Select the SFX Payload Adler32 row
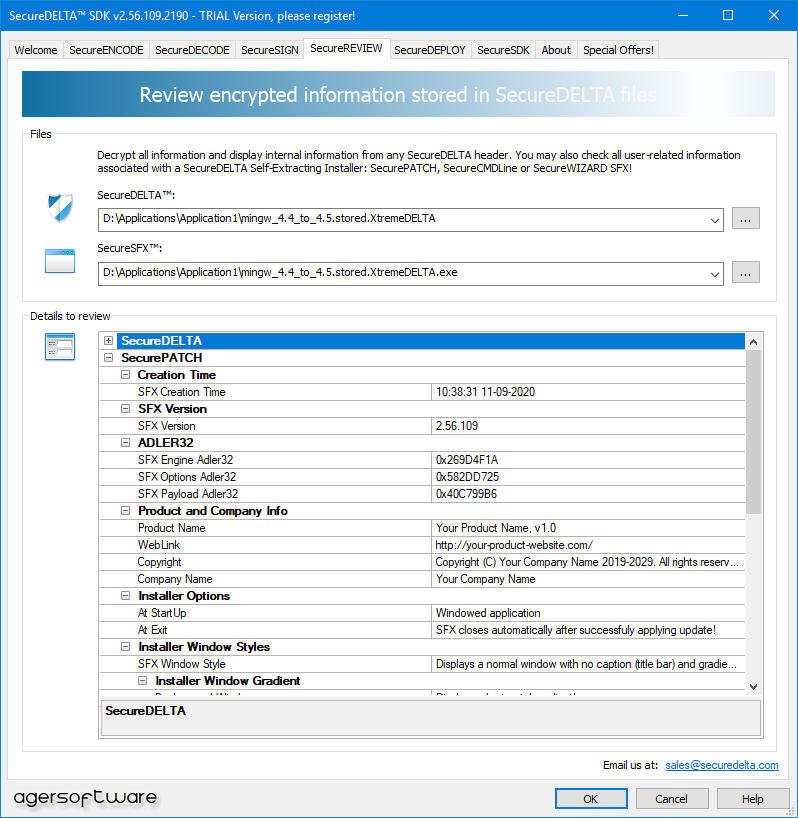 click(x=422, y=494)
